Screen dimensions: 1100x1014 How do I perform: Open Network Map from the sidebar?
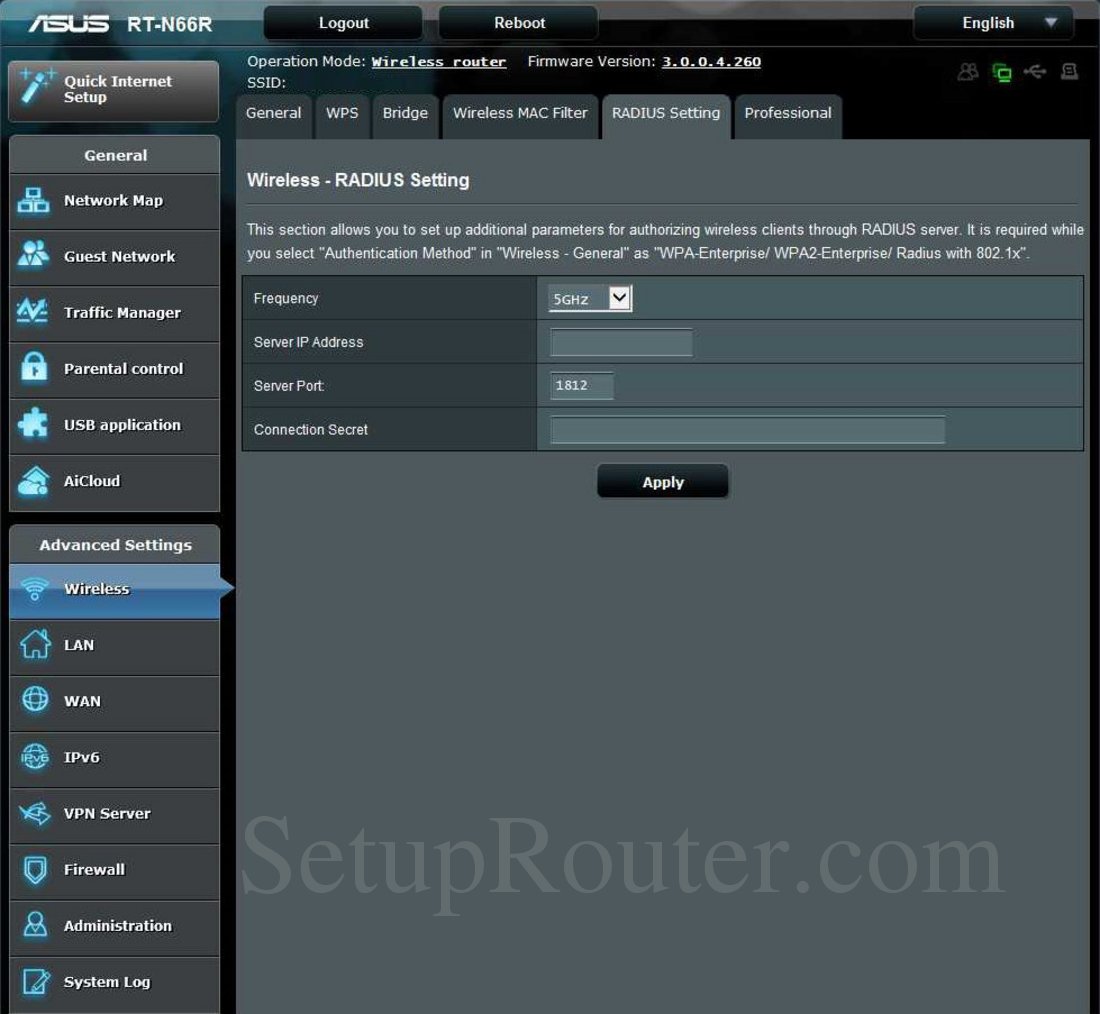pyautogui.click(x=114, y=201)
